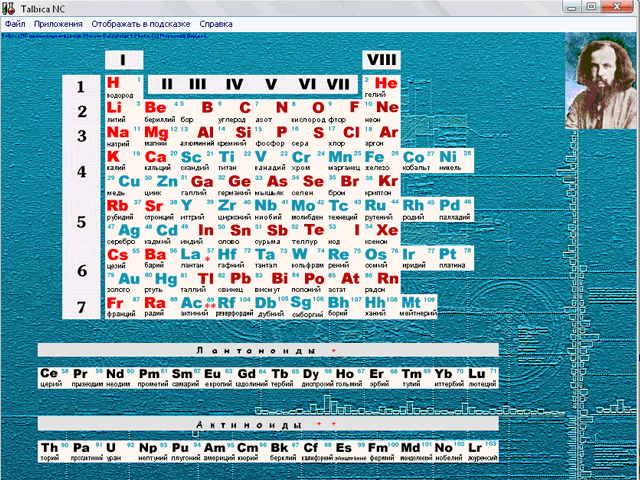Select the thorium Th actinide
Viewport: 640px width, 480px height.
pyautogui.click(x=55, y=451)
